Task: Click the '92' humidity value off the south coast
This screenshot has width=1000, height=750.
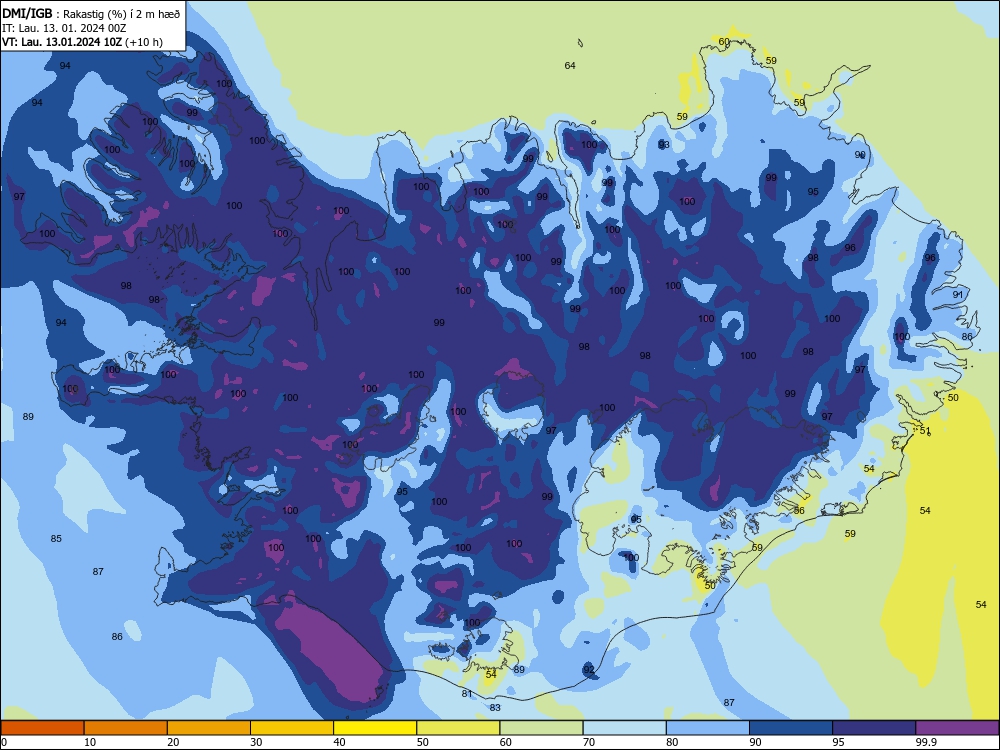Action: [x=589, y=670]
